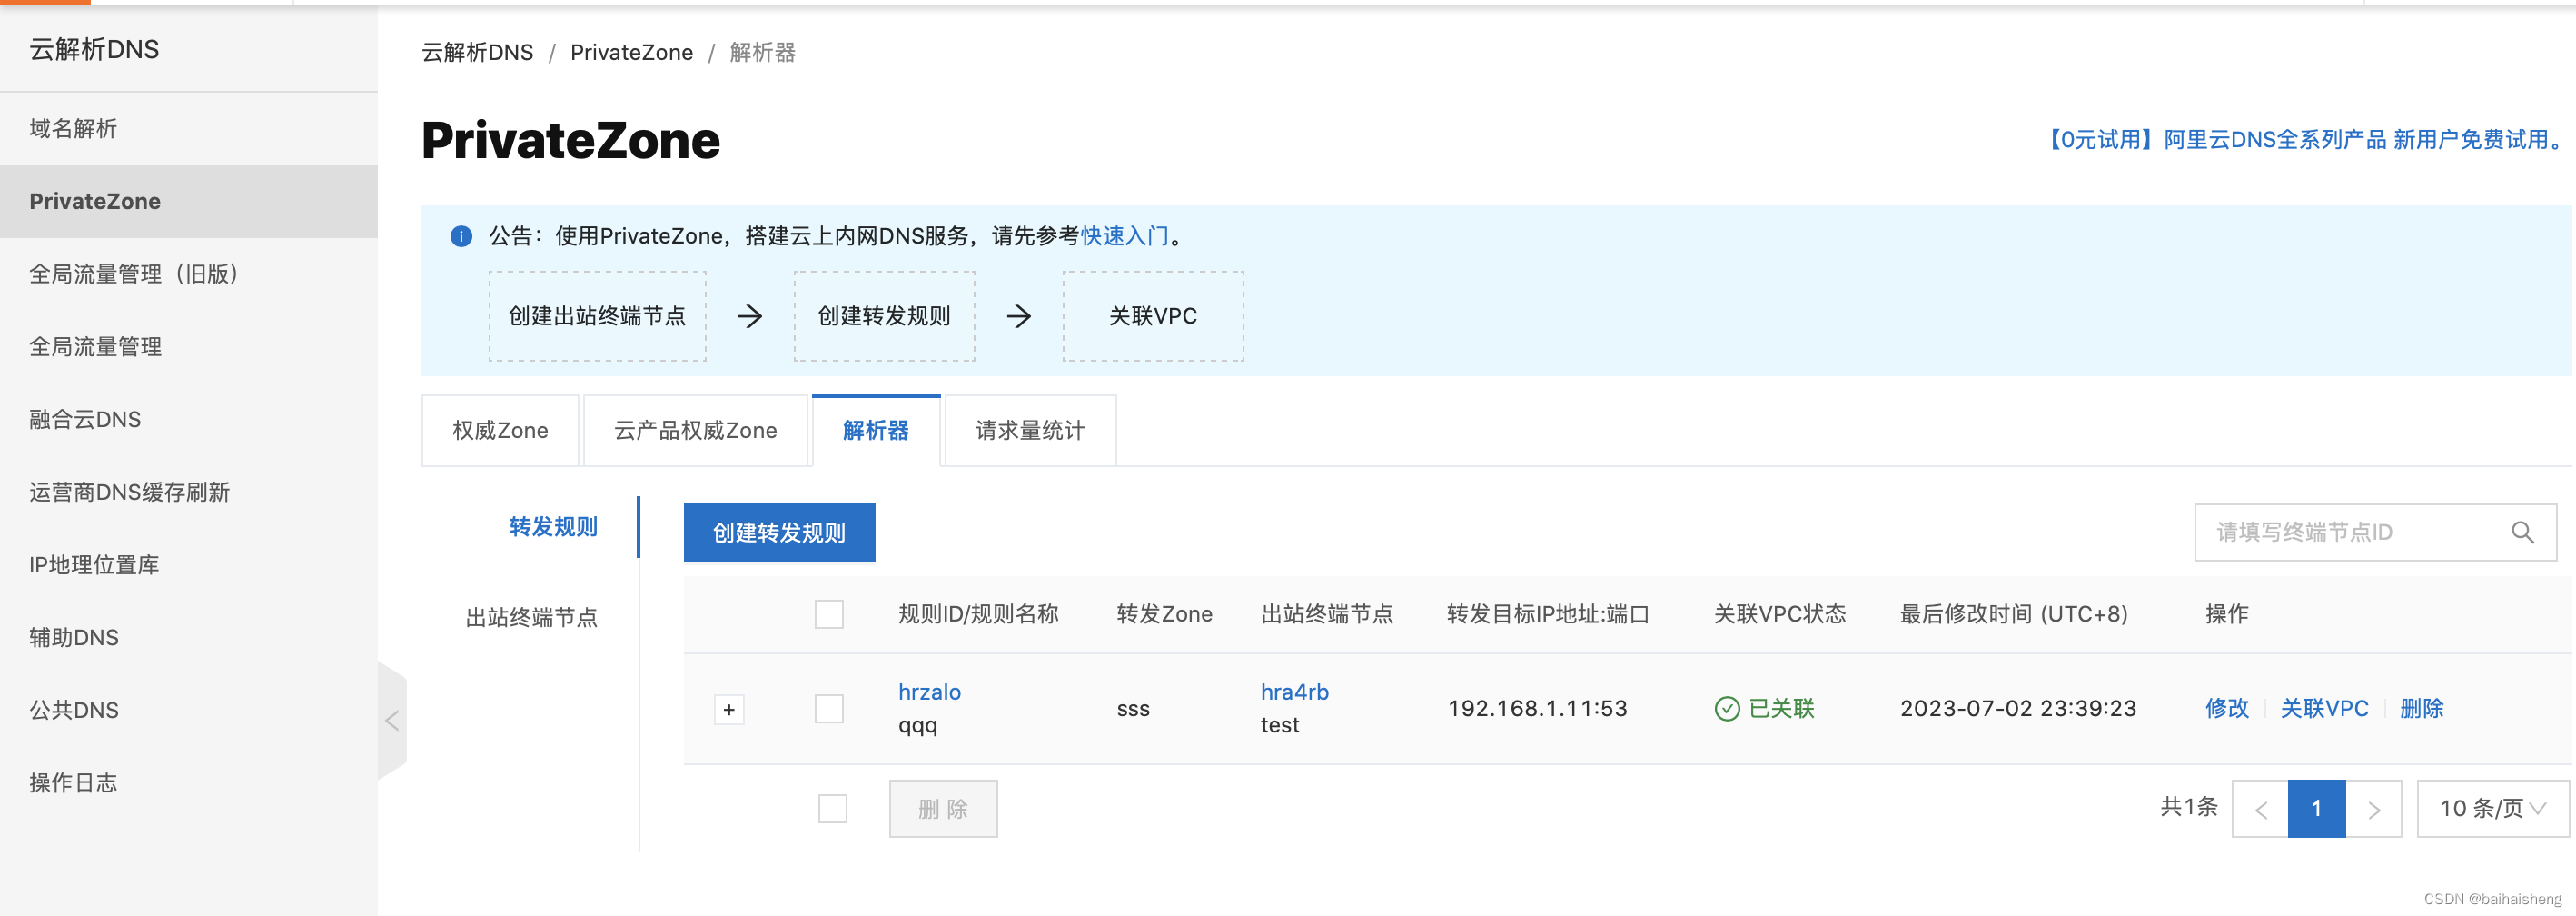The width and height of the screenshot is (2576, 916).
Task: Check the checkbox for rule hrzalo
Action: point(829,708)
